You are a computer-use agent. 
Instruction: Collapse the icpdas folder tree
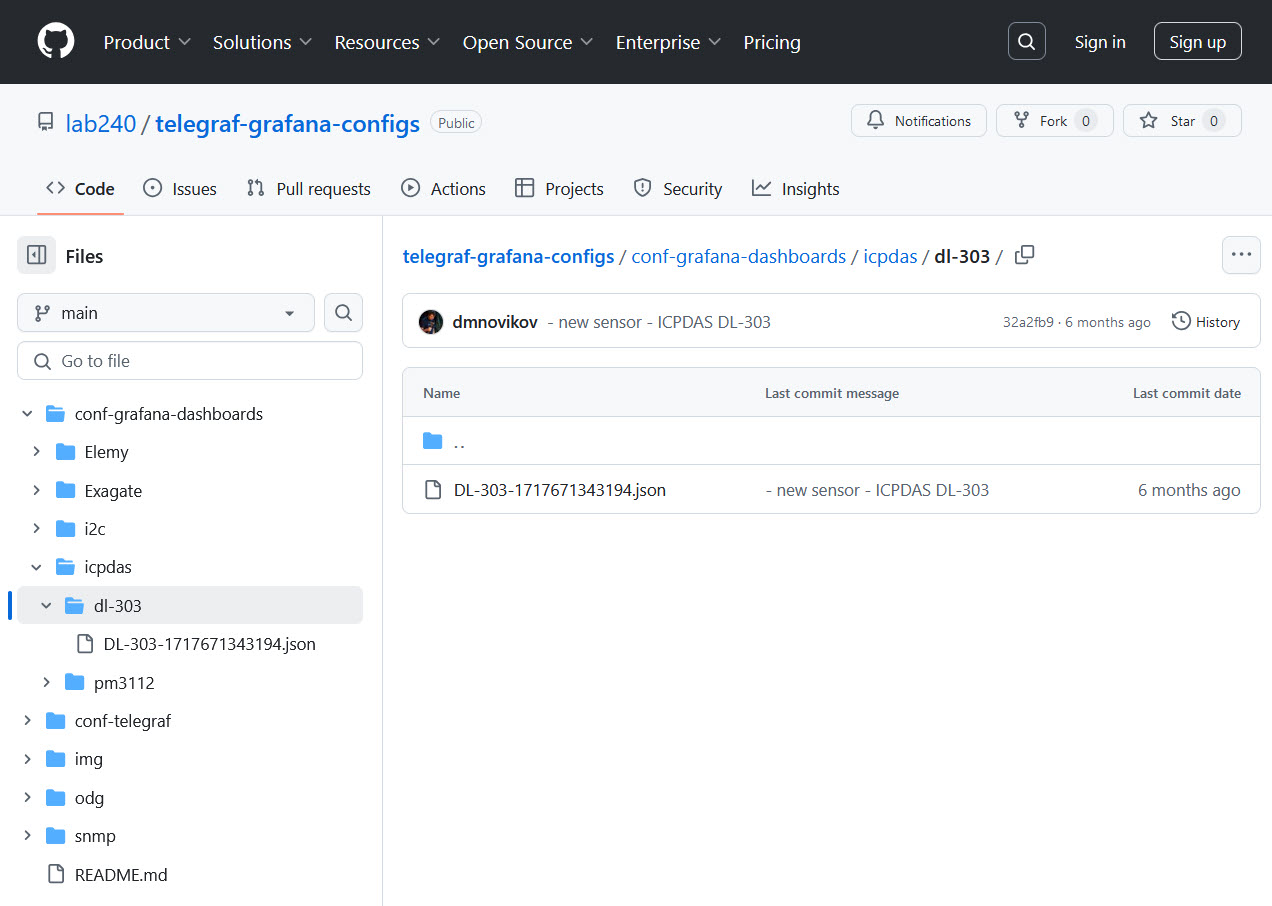[x=36, y=566]
